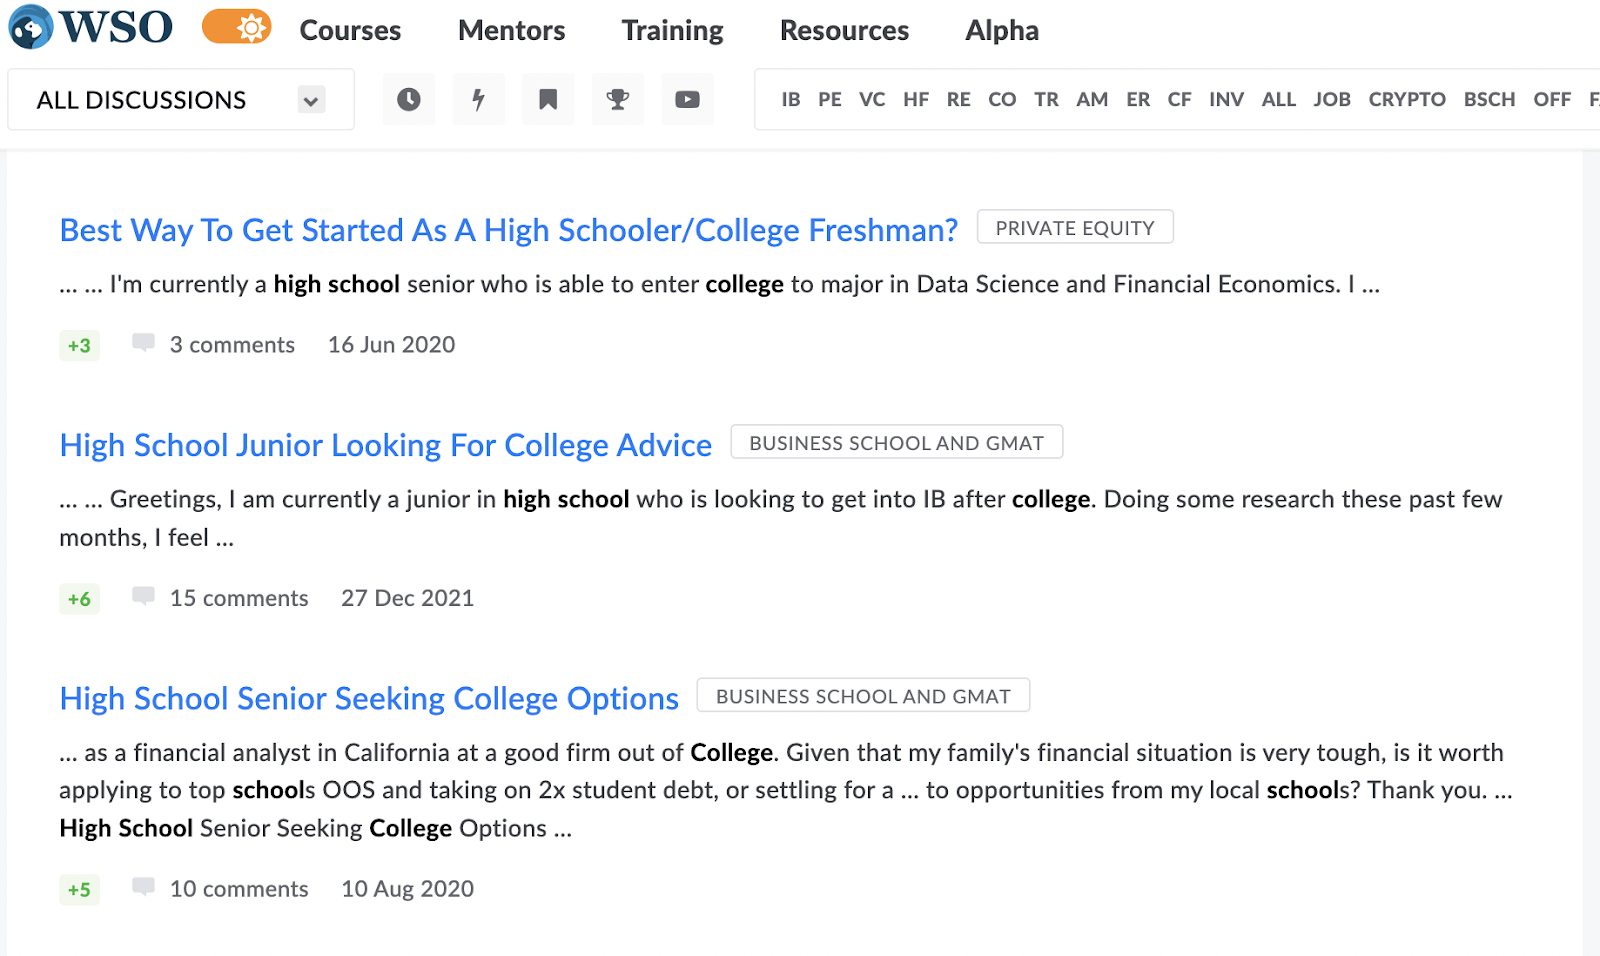
Task: Click the trophy top posts icon
Action: pyautogui.click(x=618, y=99)
